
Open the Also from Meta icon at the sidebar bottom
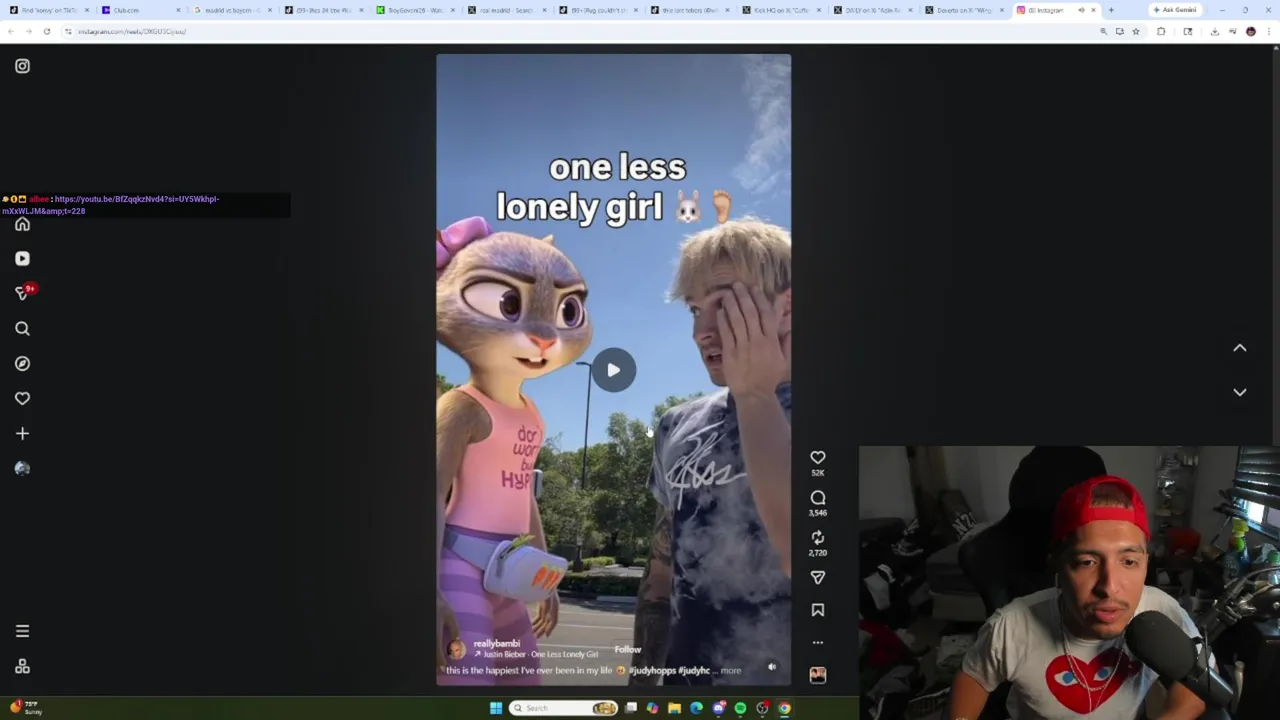coord(22,667)
